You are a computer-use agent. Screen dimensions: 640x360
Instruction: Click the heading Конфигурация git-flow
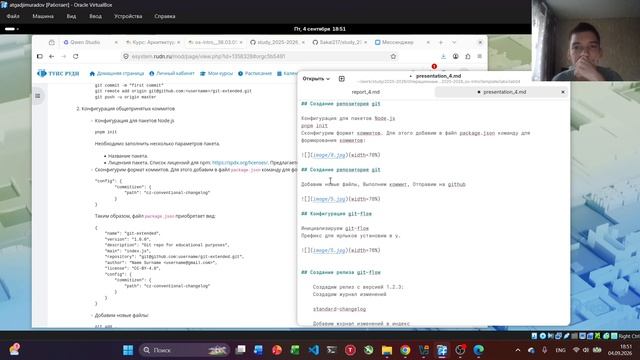pos(336,214)
